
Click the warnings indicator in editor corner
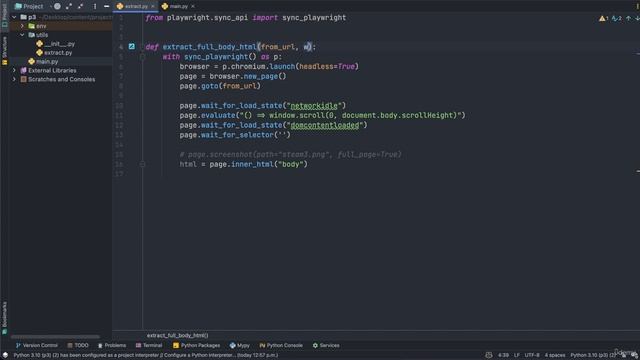[603, 18]
